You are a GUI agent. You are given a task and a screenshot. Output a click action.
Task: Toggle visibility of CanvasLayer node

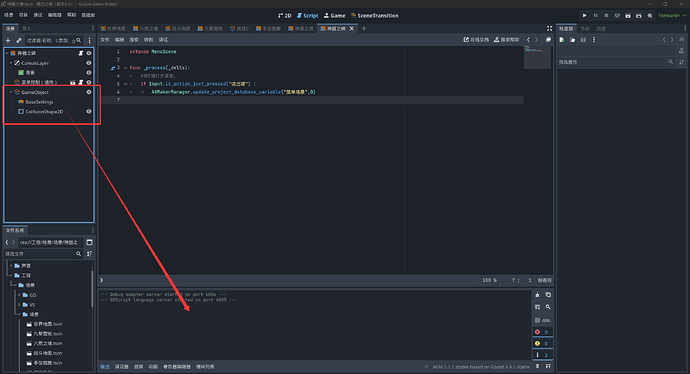point(88,63)
